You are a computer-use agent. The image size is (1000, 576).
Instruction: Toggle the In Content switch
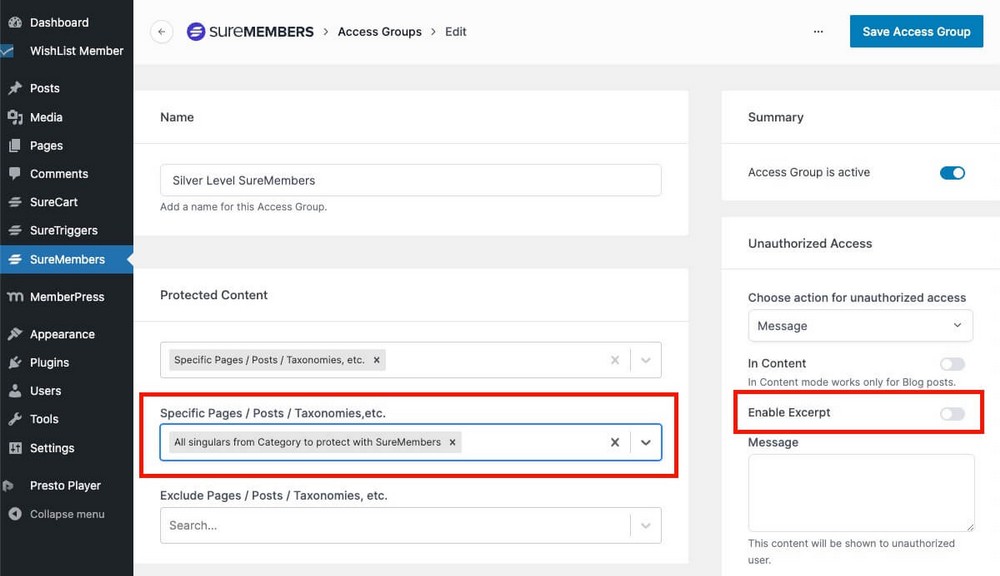[952, 364]
